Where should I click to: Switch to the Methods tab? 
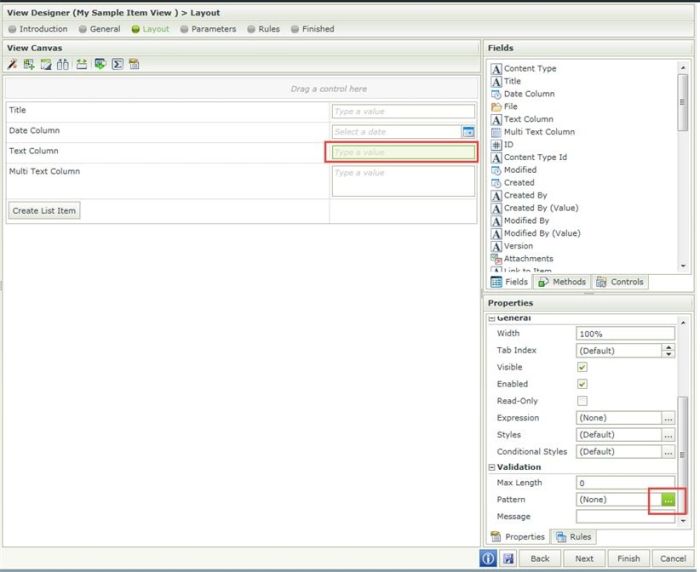pos(562,282)
